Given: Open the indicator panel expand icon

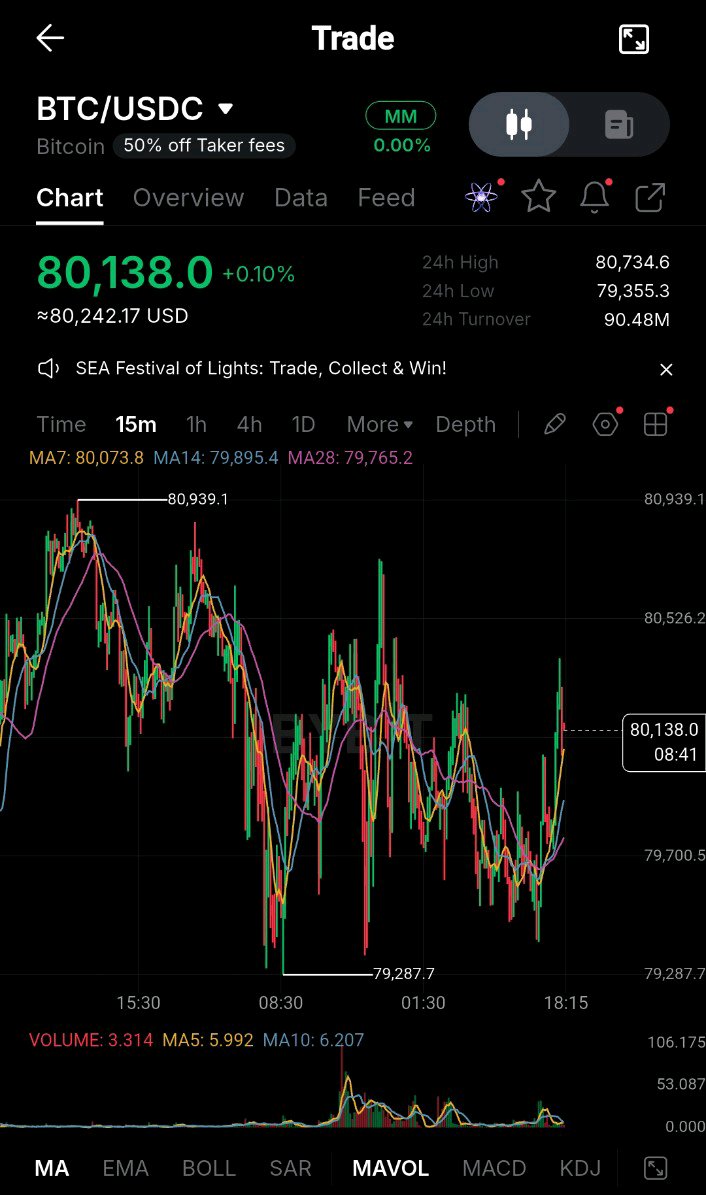Looking at the screenshot, I should point(656,1168).
